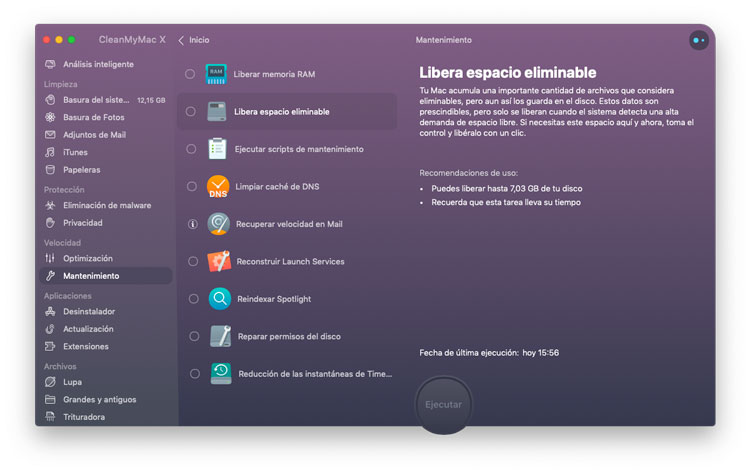This screenshot has width=750, height=472.
Task: Click the Recuperar velocidad en Mail icon
Action: click(219, 224)
